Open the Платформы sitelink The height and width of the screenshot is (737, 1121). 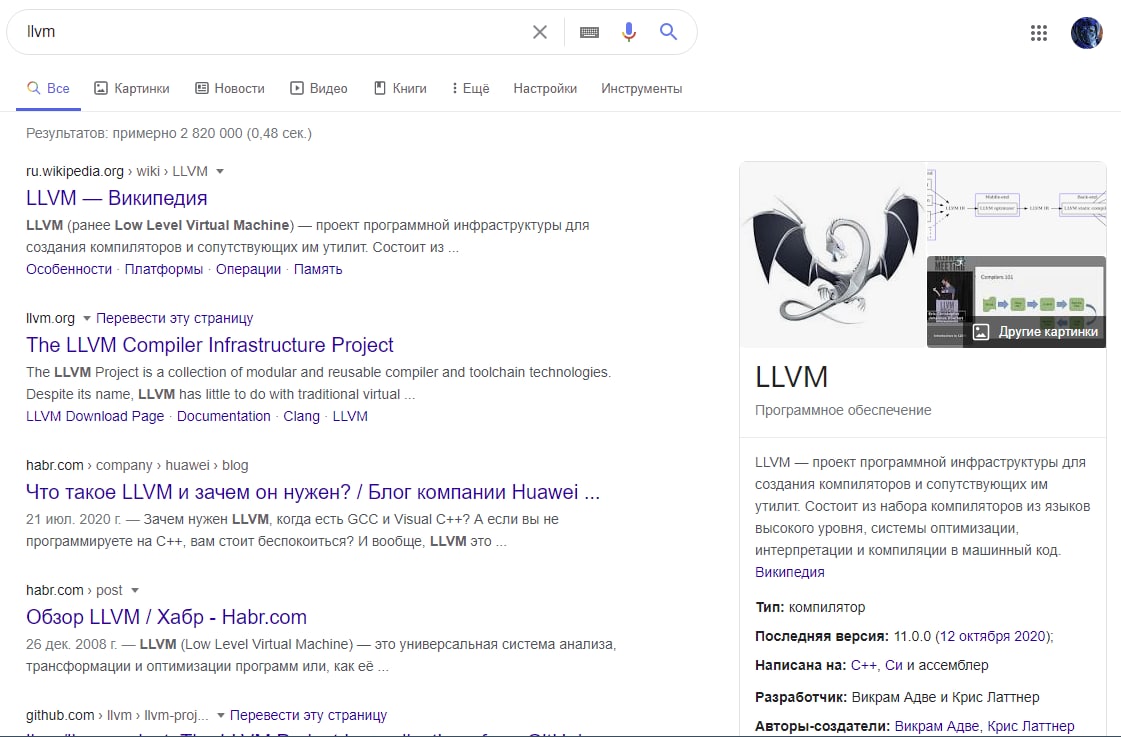(x=164, y=269)
